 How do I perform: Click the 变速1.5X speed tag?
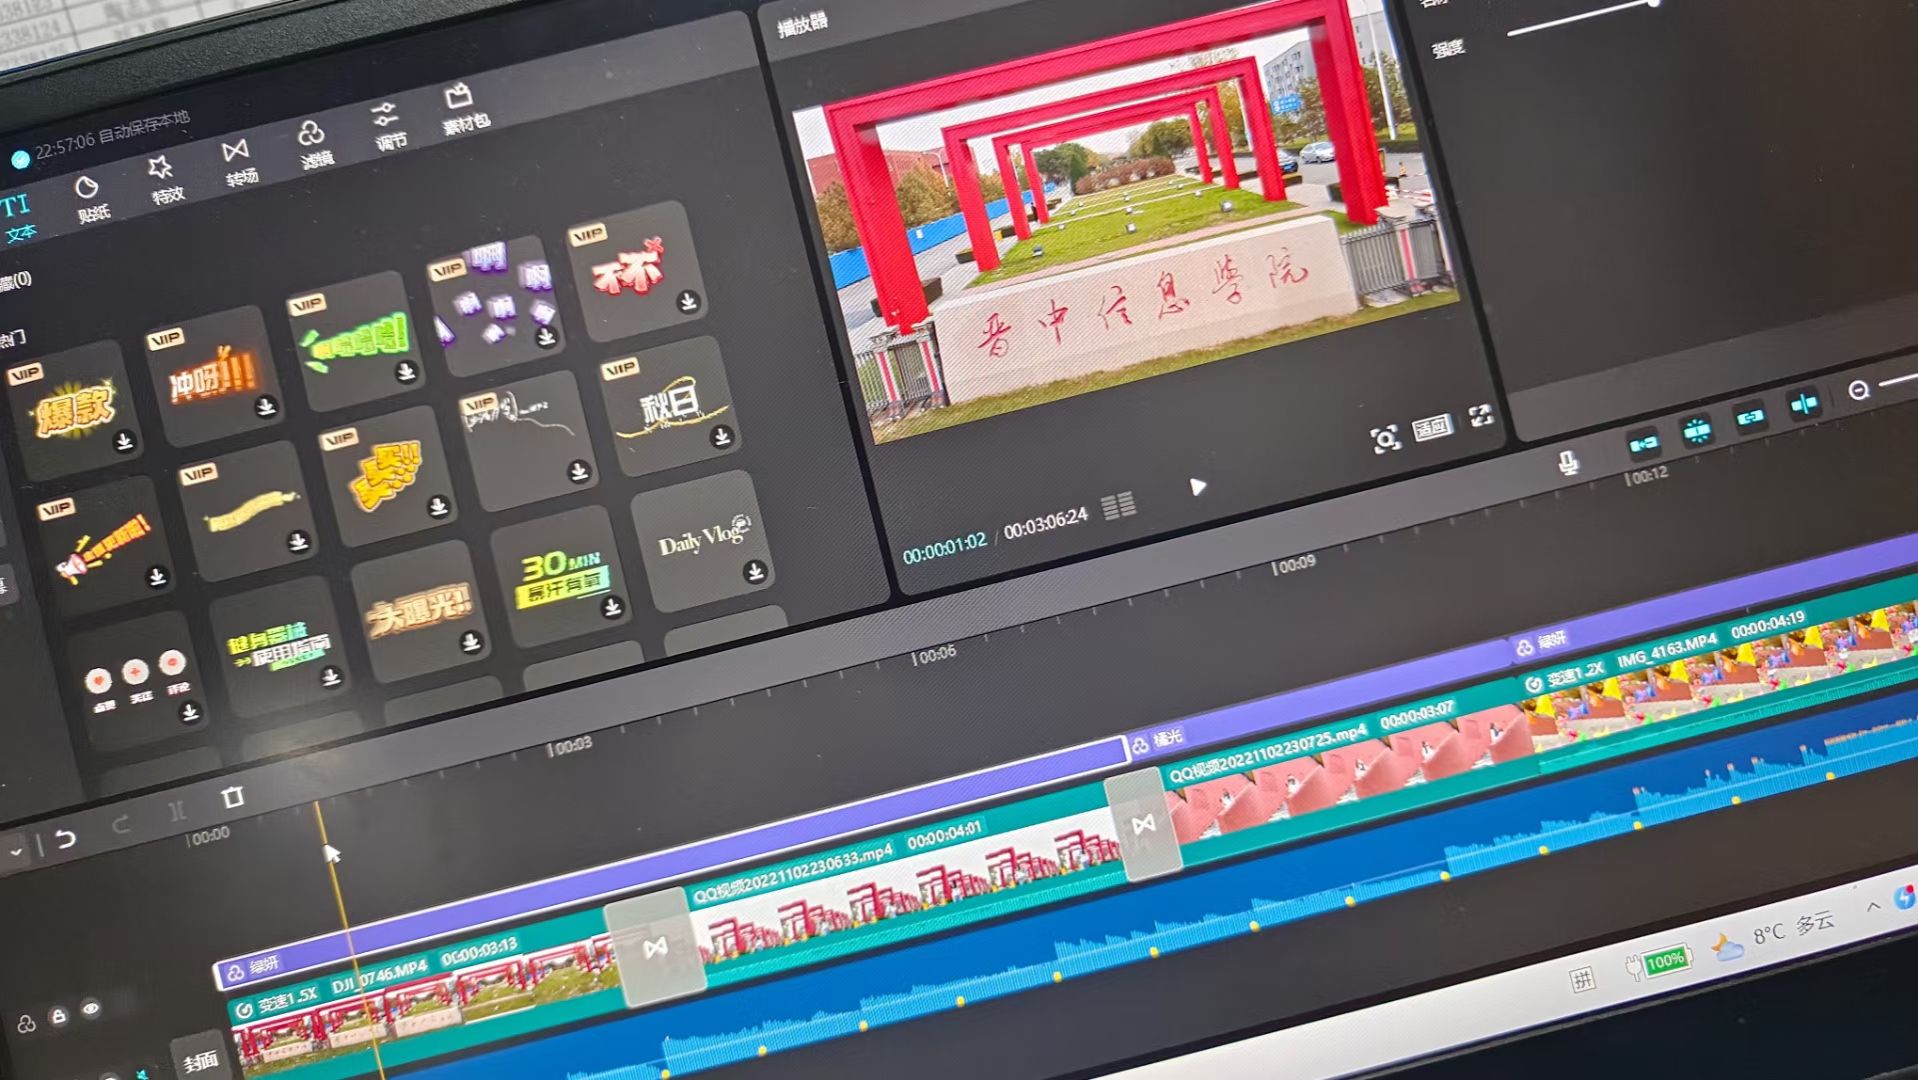277,1003
